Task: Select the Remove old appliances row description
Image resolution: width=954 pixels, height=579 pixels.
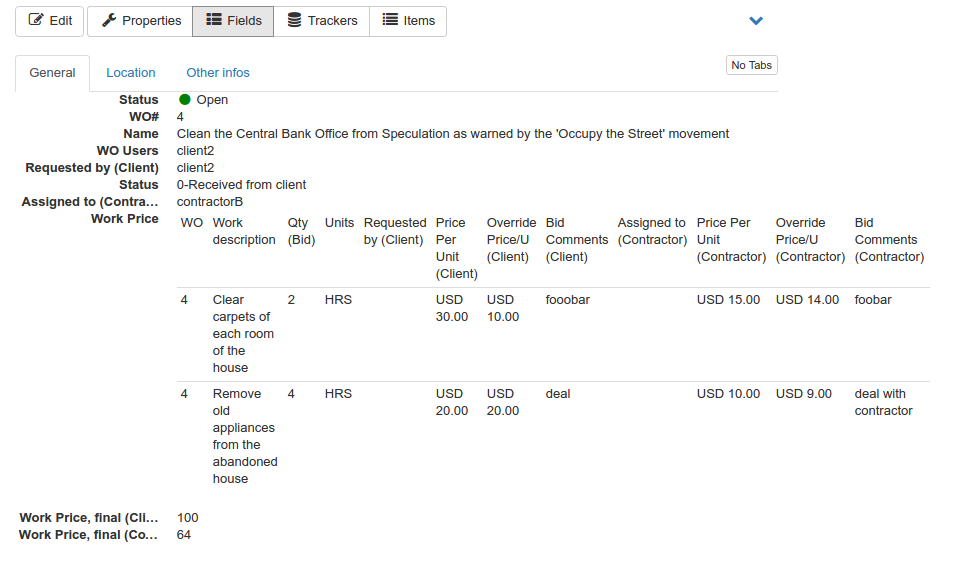Action: 244,436
